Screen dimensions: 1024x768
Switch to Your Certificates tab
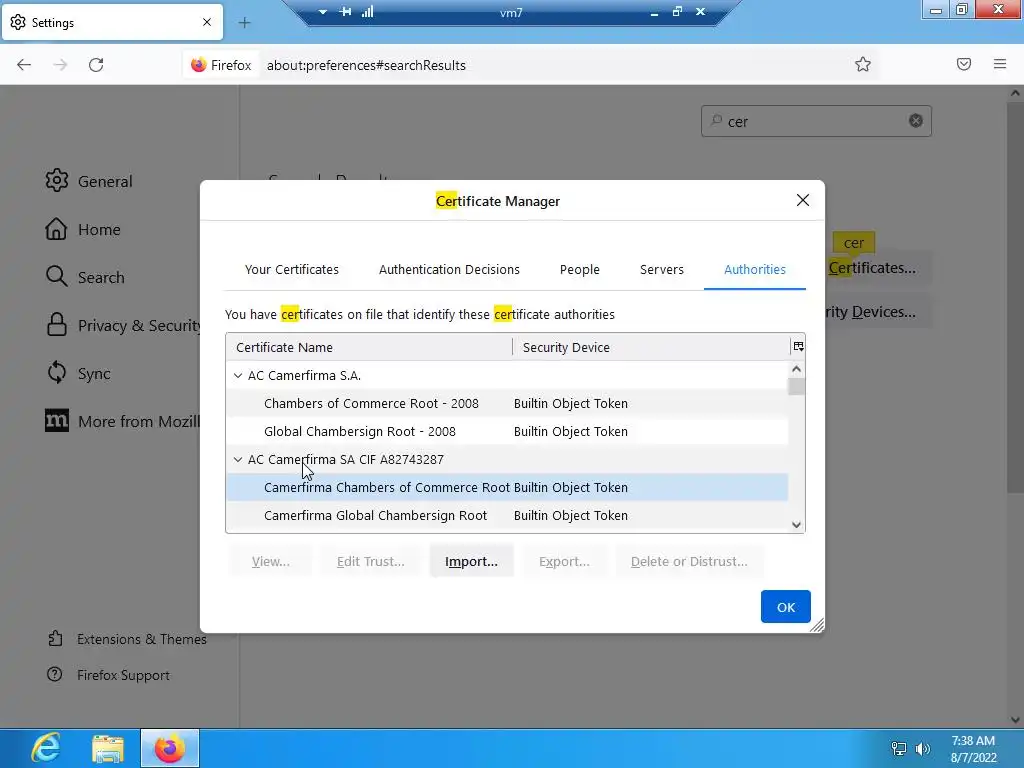pyautogui.click(x=291, y=269)
